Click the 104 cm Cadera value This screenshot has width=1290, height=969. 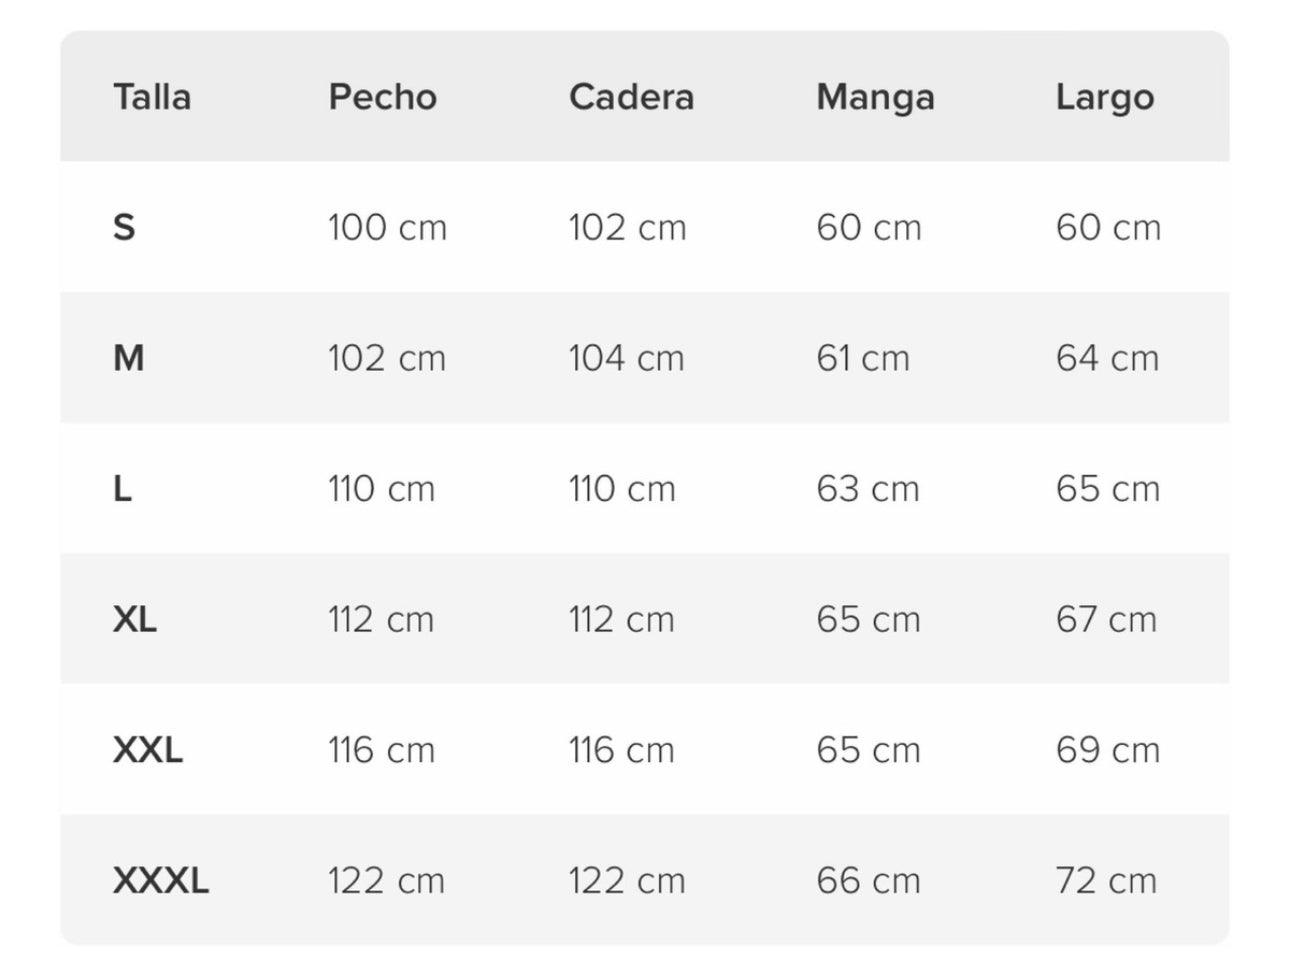[x=626, y=358]
